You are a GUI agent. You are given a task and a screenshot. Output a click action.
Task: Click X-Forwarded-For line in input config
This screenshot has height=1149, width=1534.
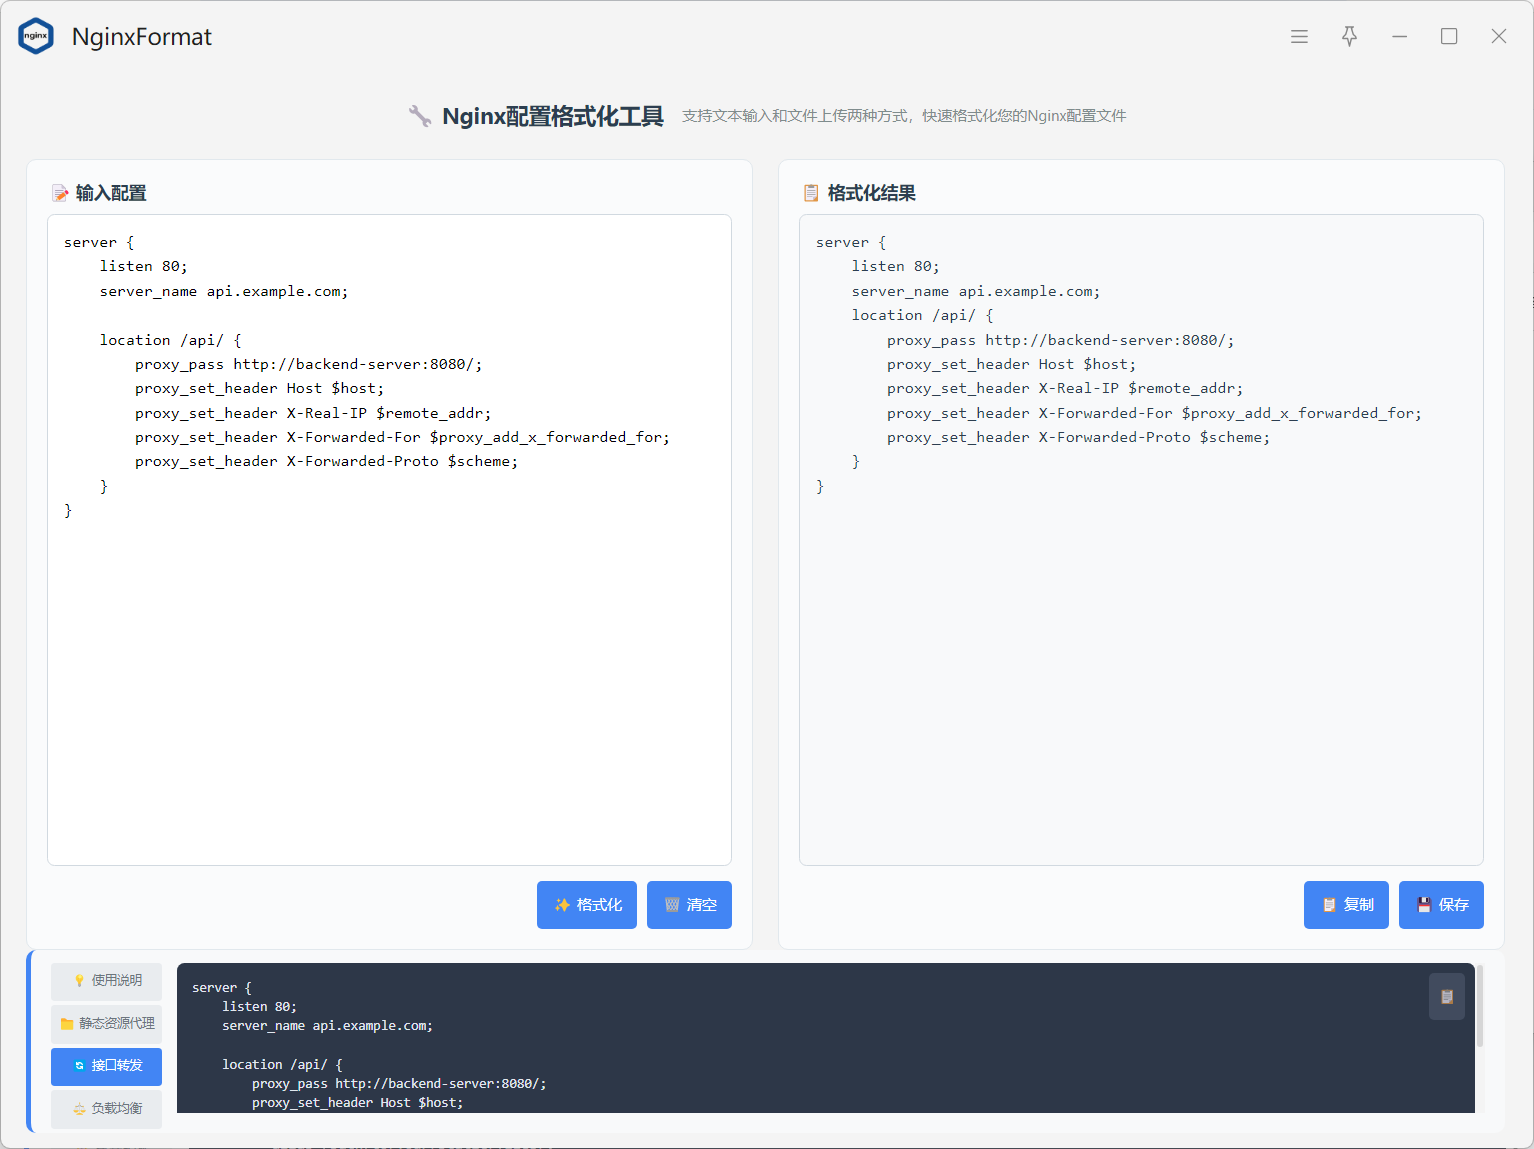(x=403, y=438)
